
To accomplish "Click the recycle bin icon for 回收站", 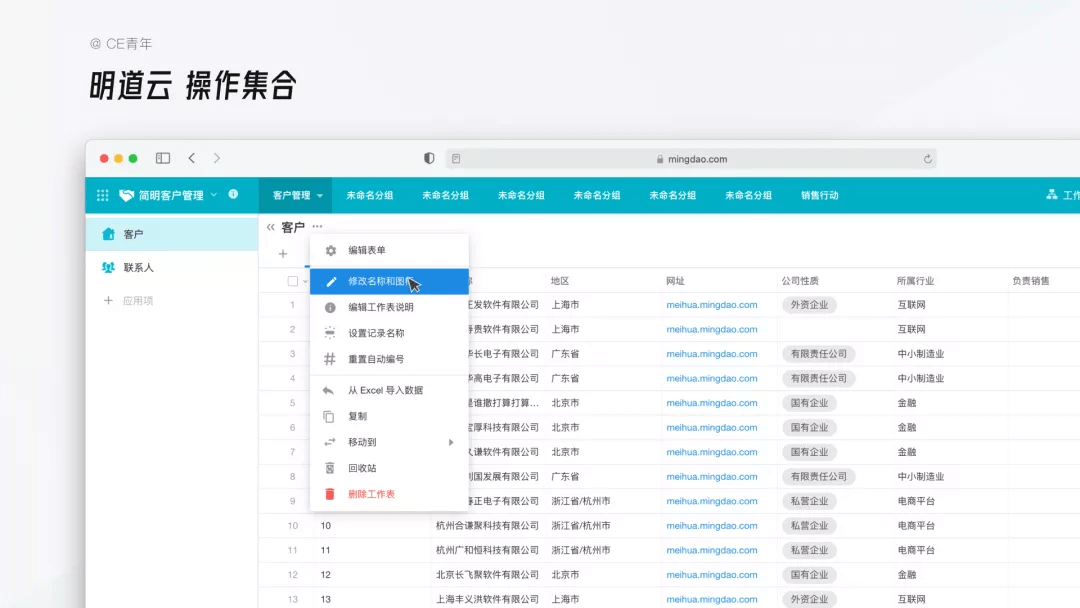I will pos(330,468).
